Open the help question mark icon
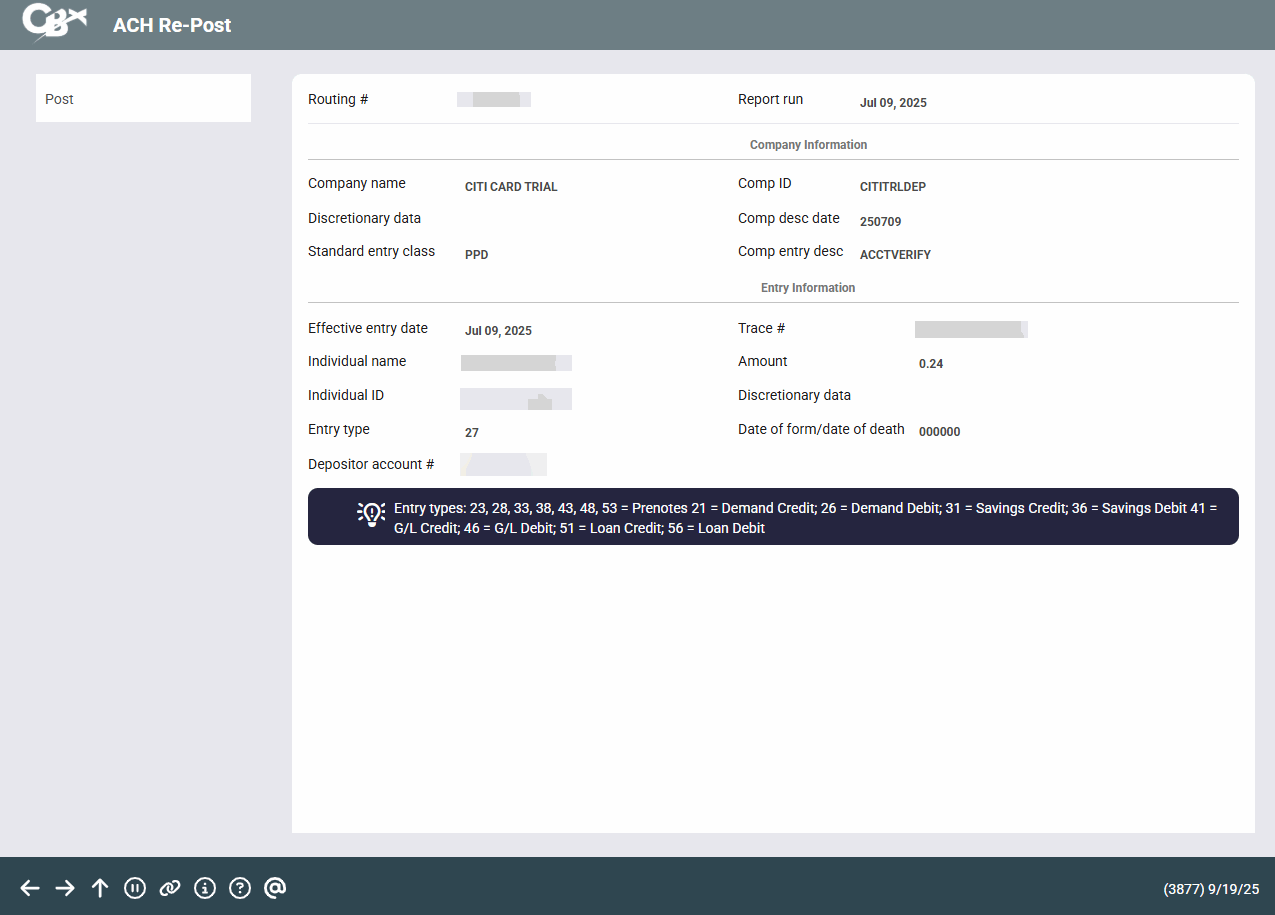 [240, 888]
